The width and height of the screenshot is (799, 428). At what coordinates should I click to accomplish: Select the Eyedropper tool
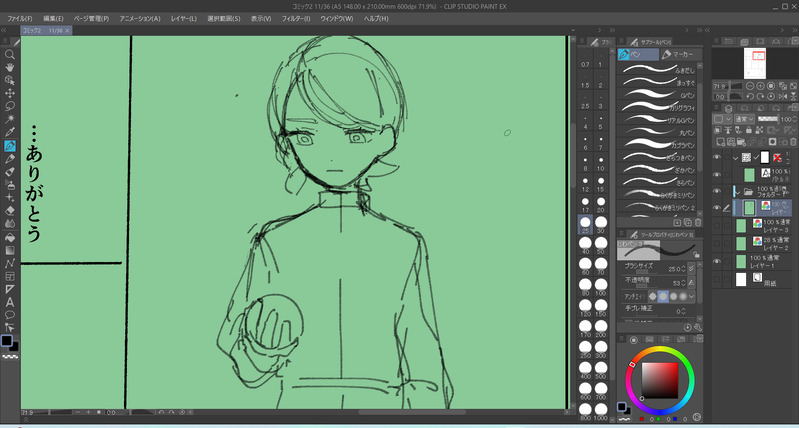click(10, 132)
